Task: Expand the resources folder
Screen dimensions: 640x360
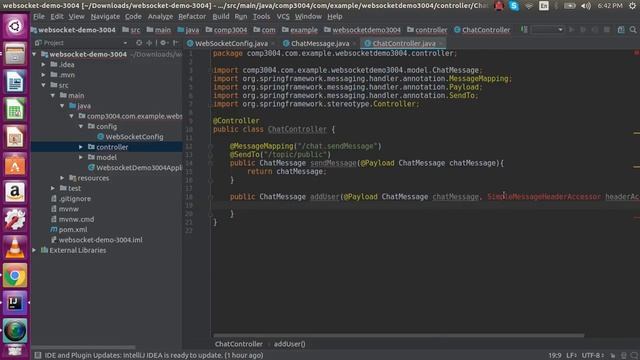Action: [62, 178]
